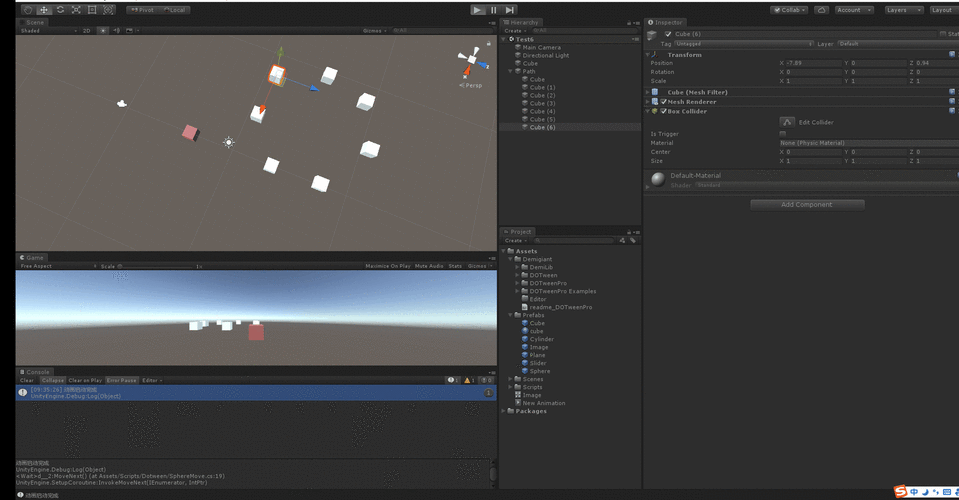Click the cloud services icon
Image resolution: width=959 pixels, height=500 pixels.
coord(821,10)
